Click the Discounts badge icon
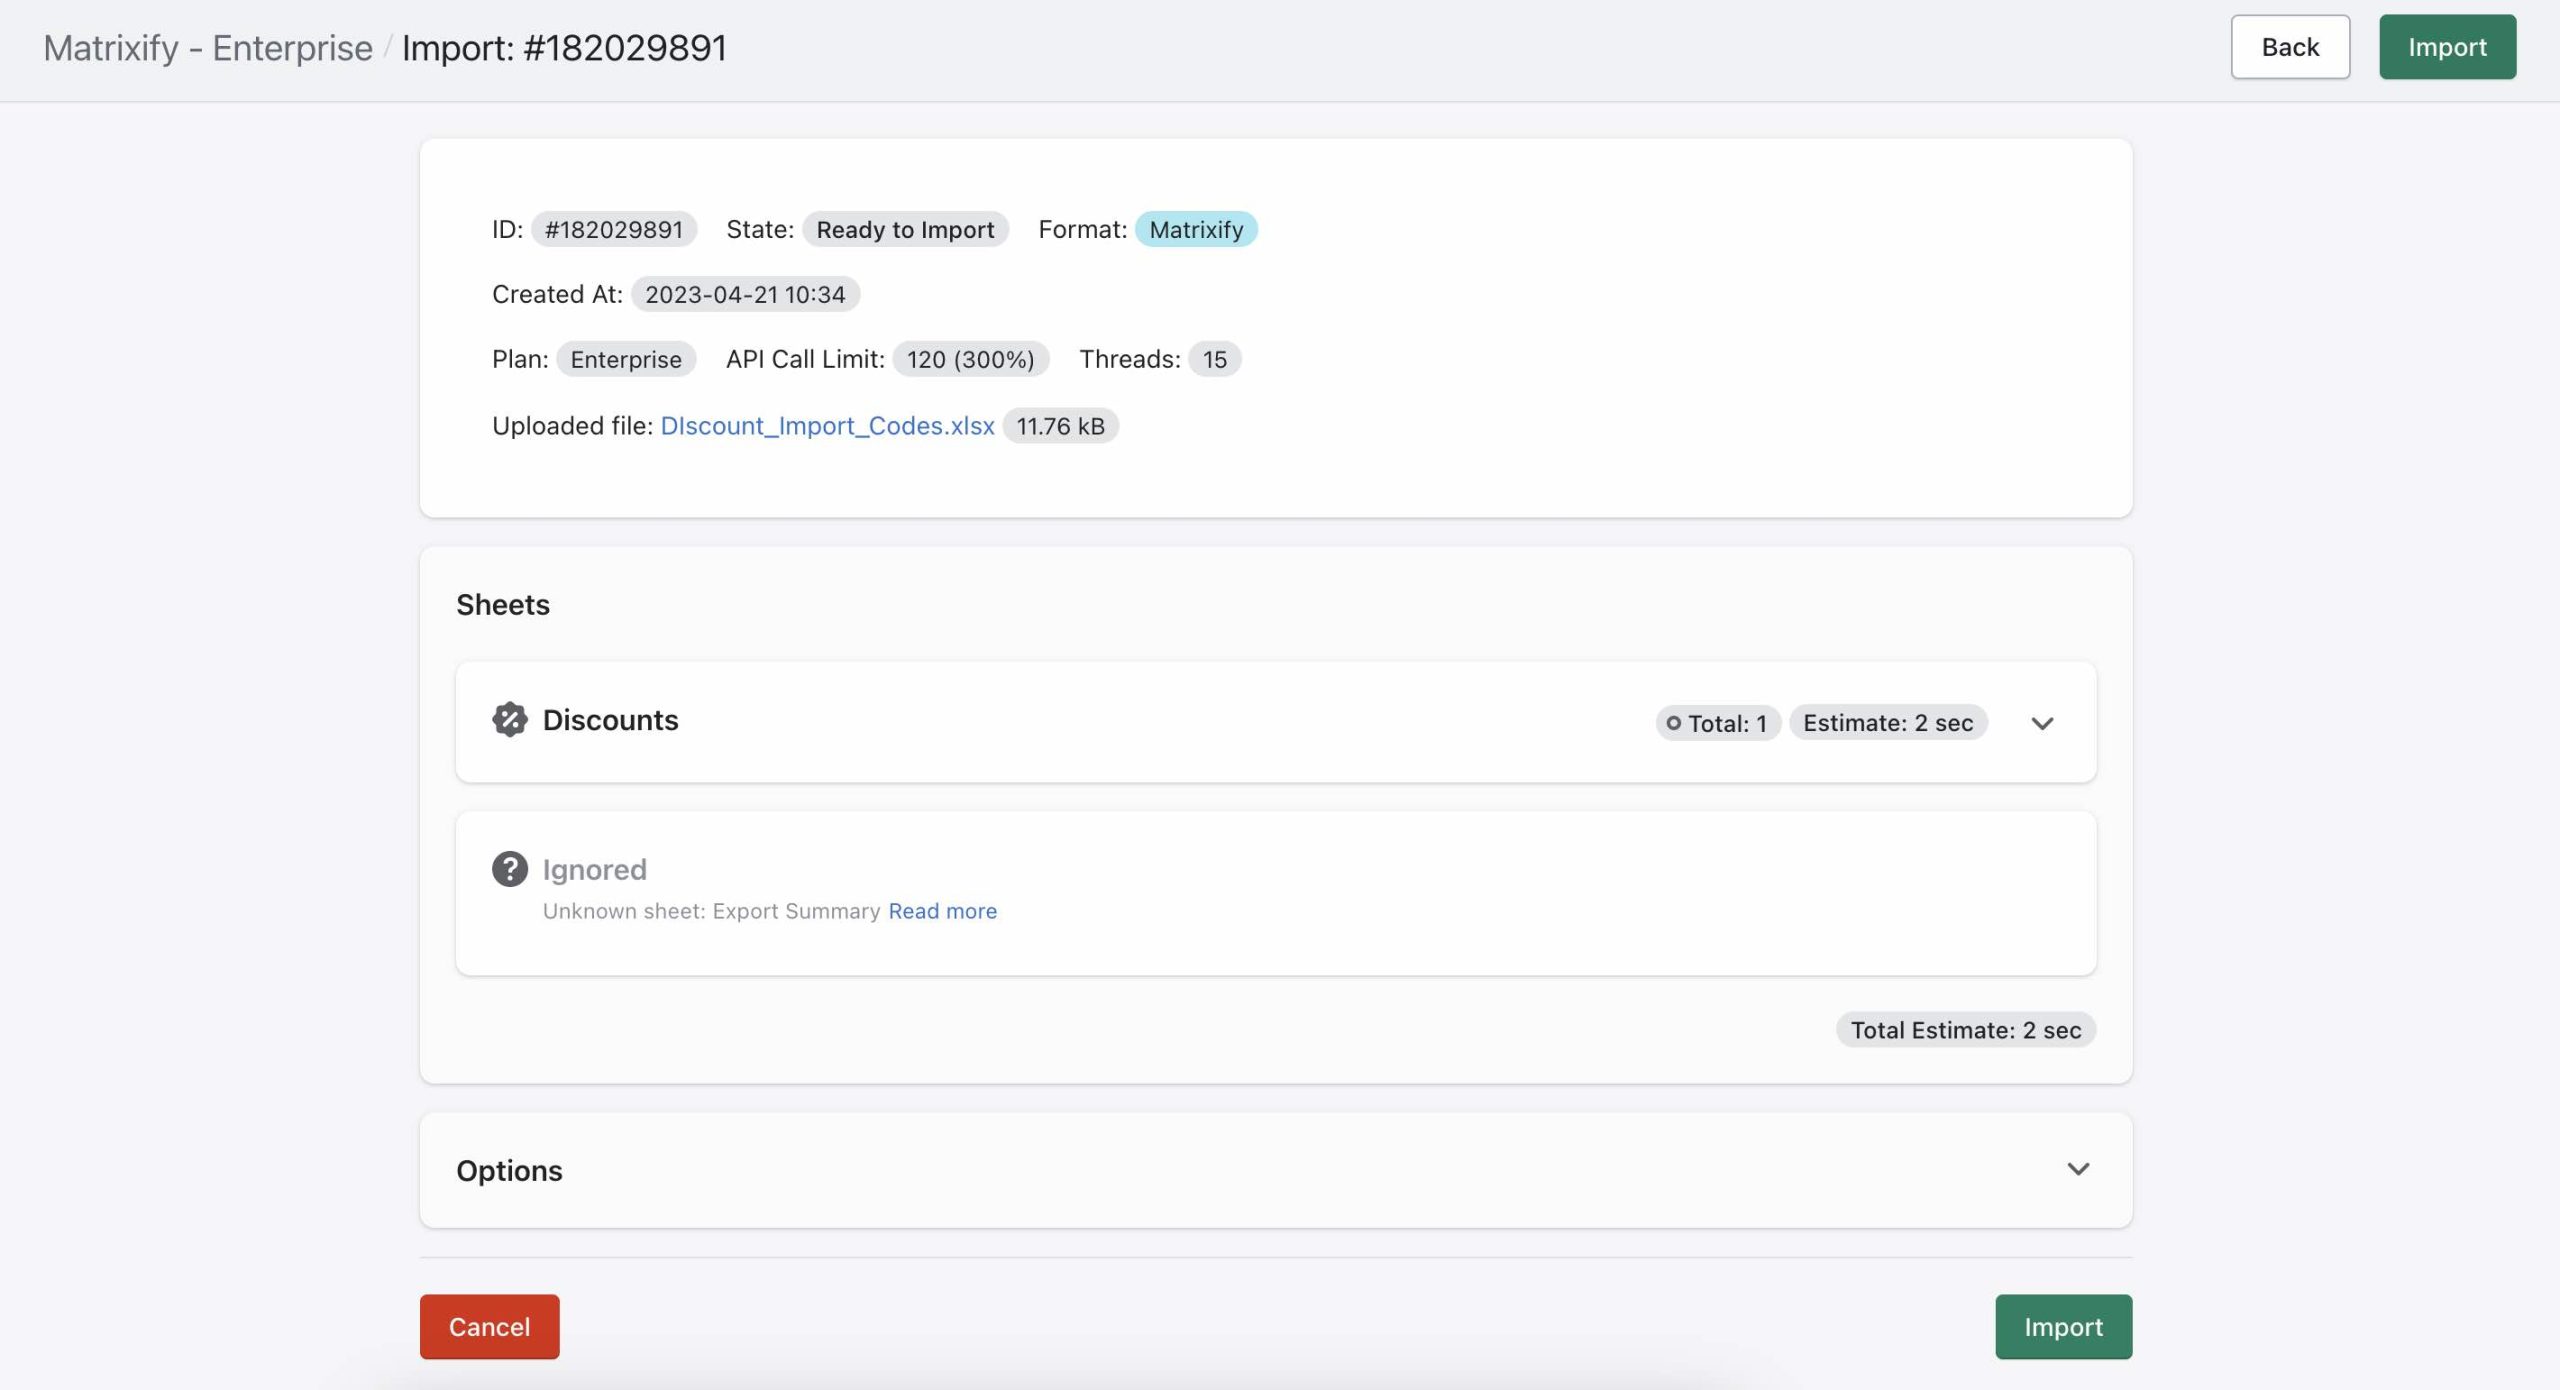The width and height of the screenshot is (2560, 1390). (509, 720)
